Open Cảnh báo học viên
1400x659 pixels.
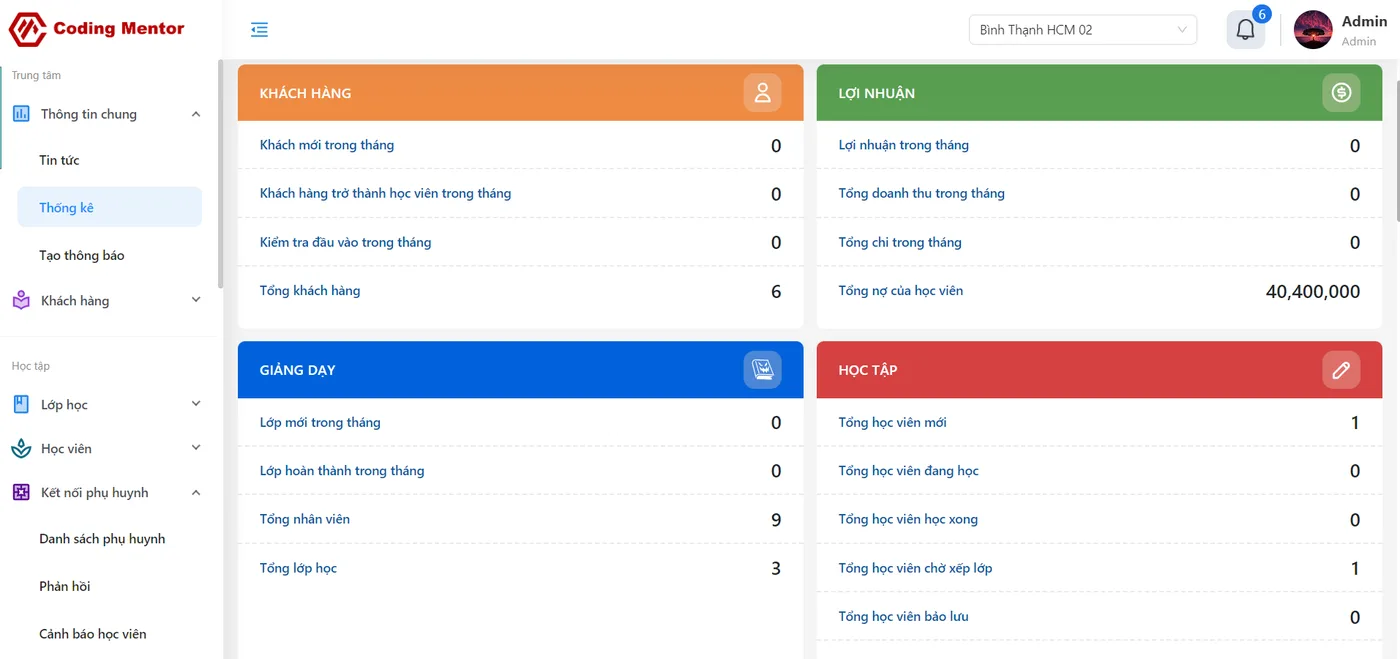[93, 634]
